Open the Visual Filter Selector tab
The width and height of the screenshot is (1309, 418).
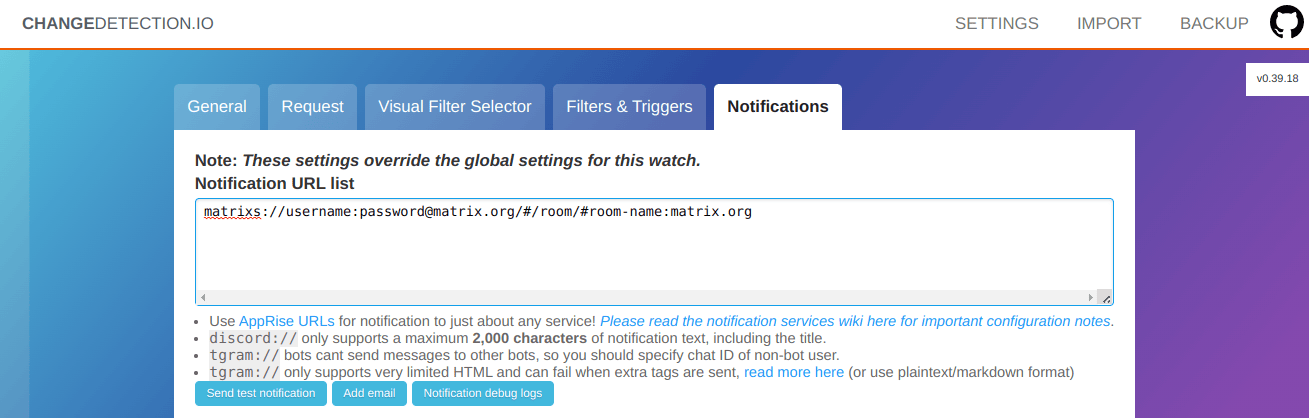click(x=455, y=107)
